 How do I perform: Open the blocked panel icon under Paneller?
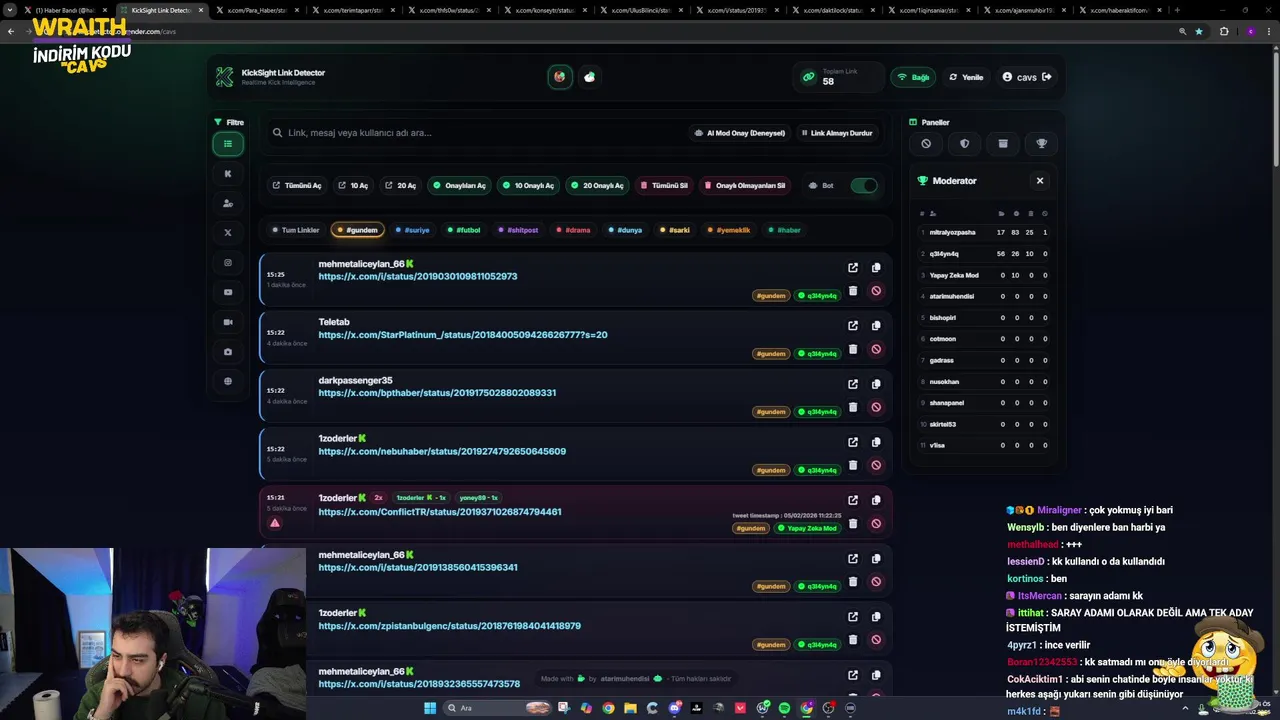pos(926,144)
